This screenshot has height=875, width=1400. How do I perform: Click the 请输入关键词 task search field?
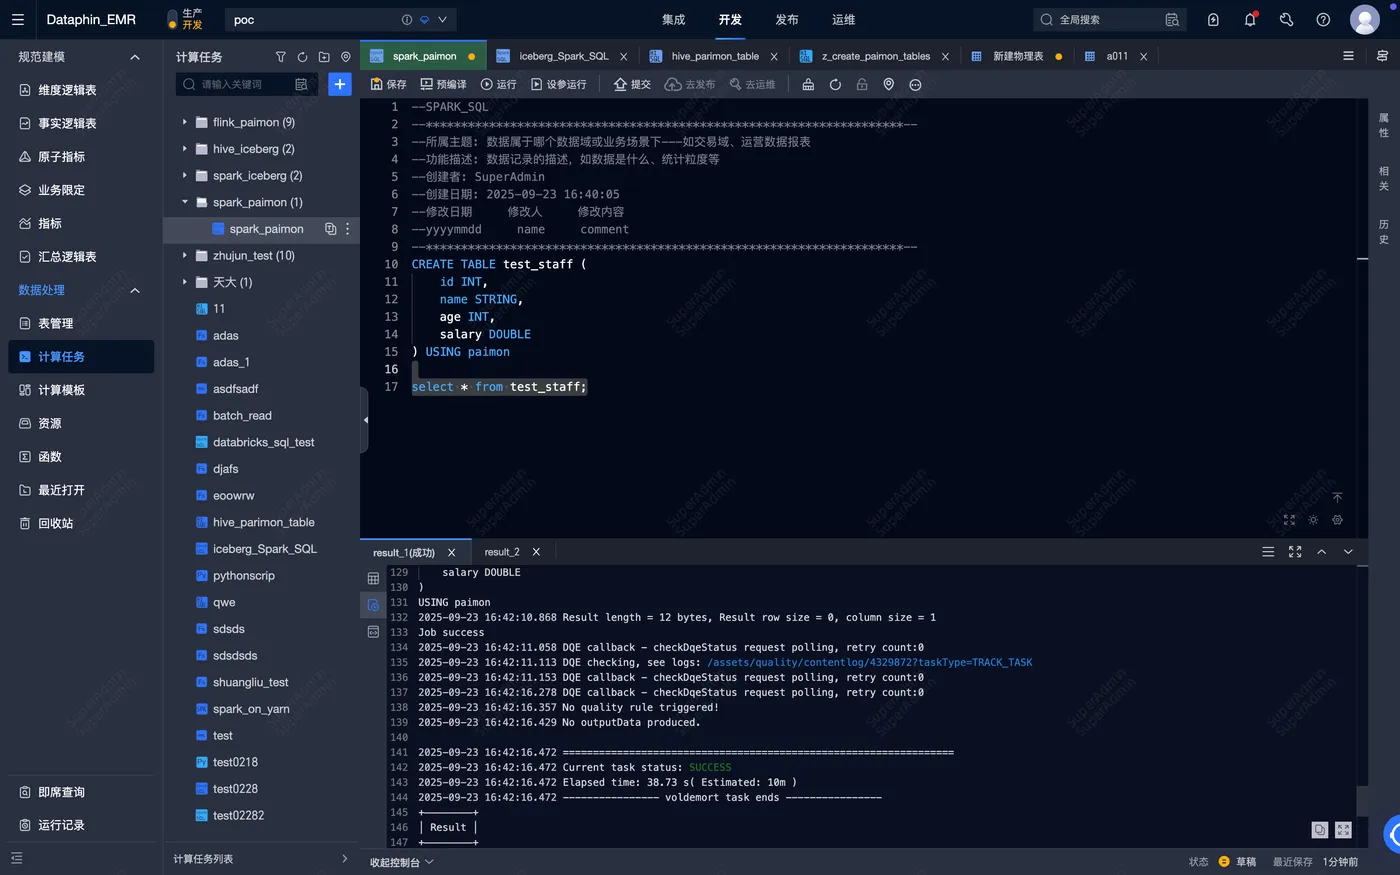click(x=246, y=84)
